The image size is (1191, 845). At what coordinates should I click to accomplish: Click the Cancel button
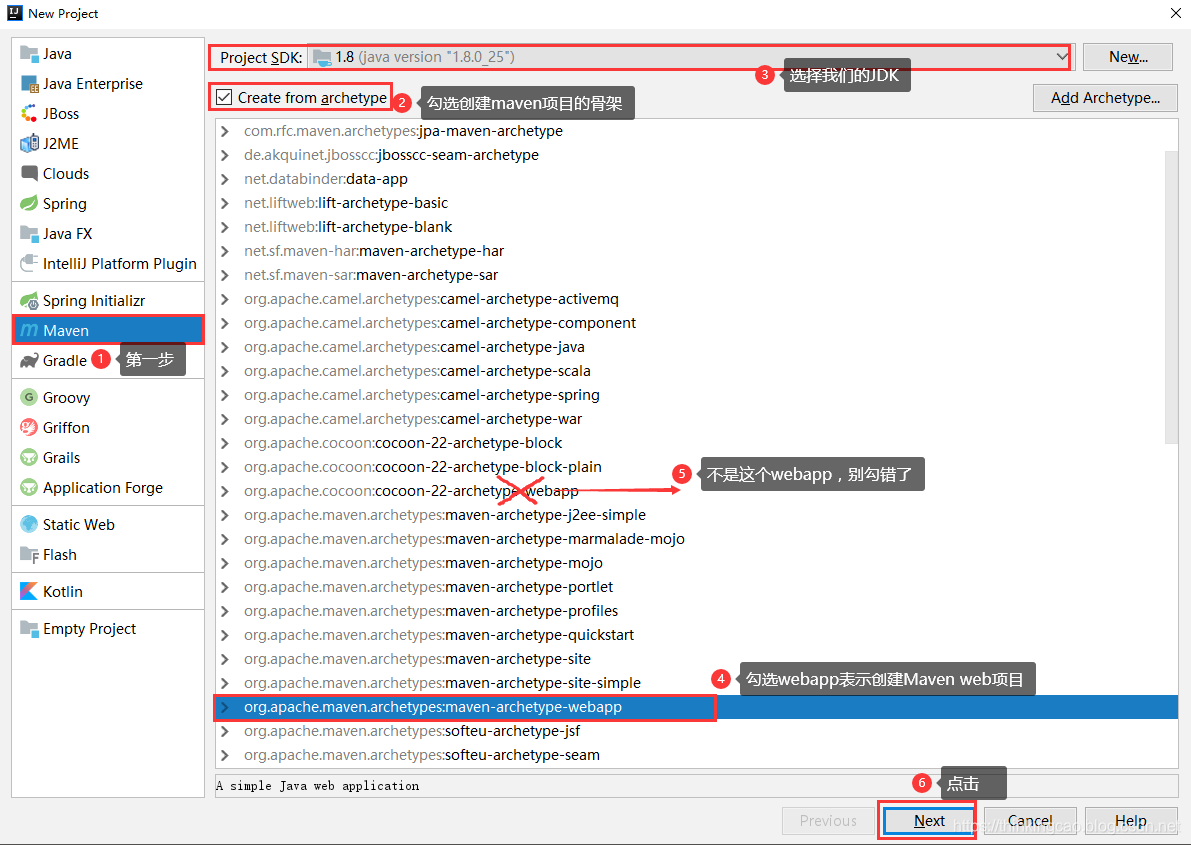1030,821
